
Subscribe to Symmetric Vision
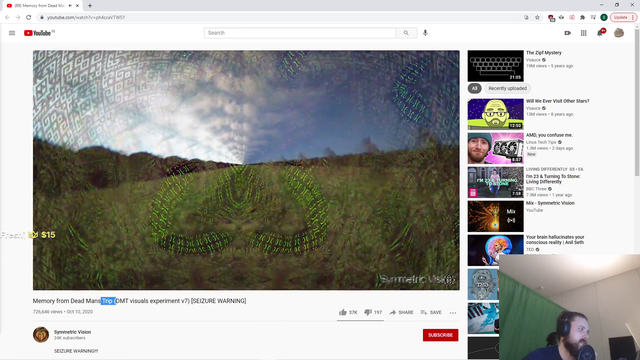coord(440,335)
